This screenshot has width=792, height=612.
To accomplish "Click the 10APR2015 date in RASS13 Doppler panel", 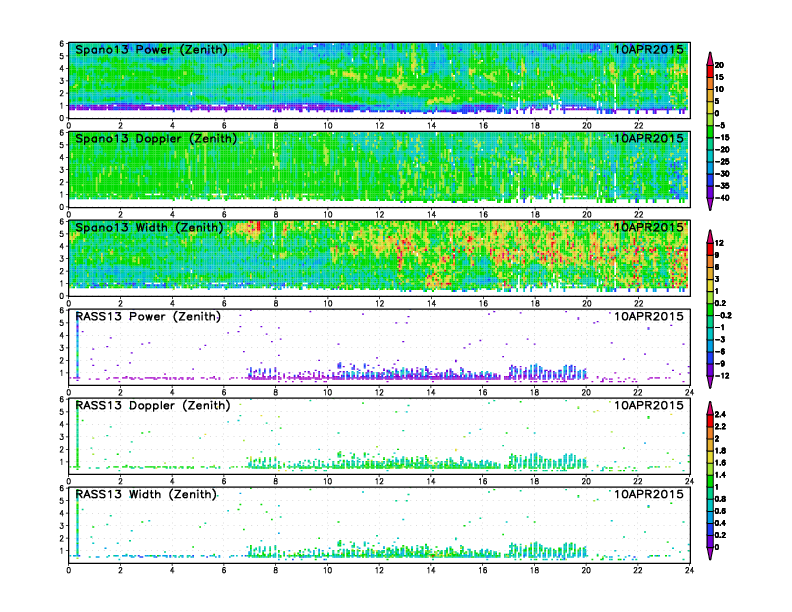I will (649, 405).
